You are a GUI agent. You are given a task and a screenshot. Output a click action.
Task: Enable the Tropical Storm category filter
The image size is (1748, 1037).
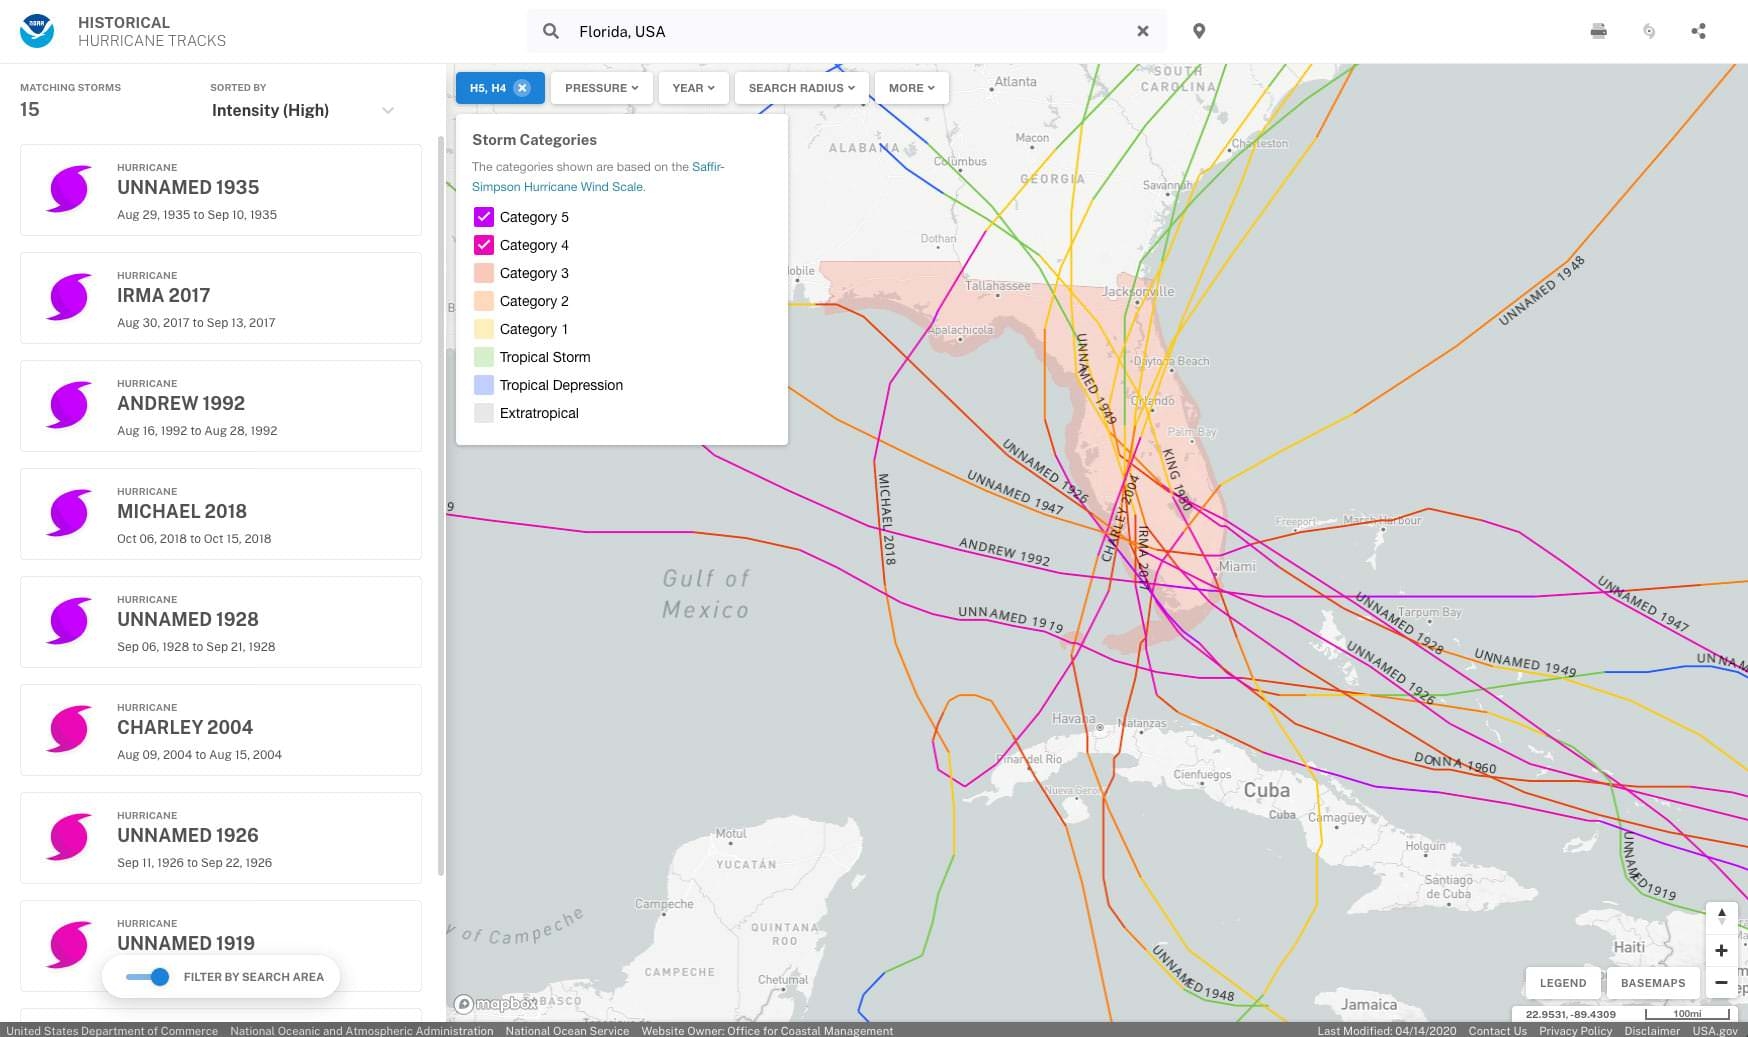tap(484, 356)
